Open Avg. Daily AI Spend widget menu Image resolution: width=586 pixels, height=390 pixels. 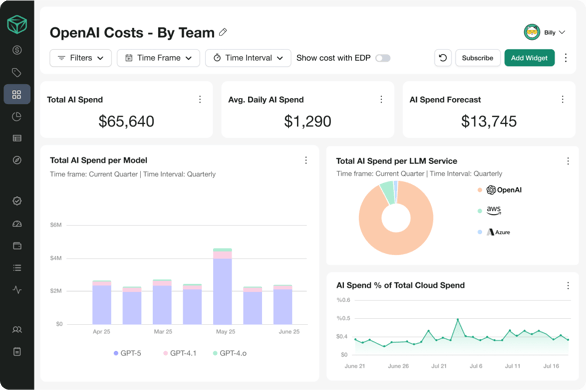pyautogui.click(x=381, y=99)
